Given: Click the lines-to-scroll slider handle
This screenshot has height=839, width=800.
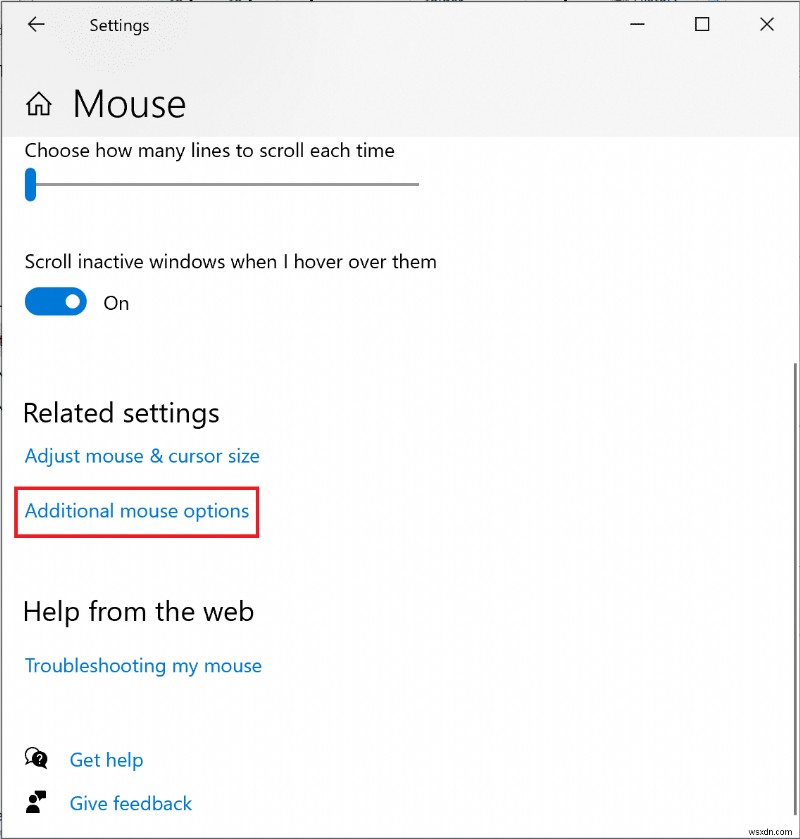Looking at the screenshot, I should 30,185.
